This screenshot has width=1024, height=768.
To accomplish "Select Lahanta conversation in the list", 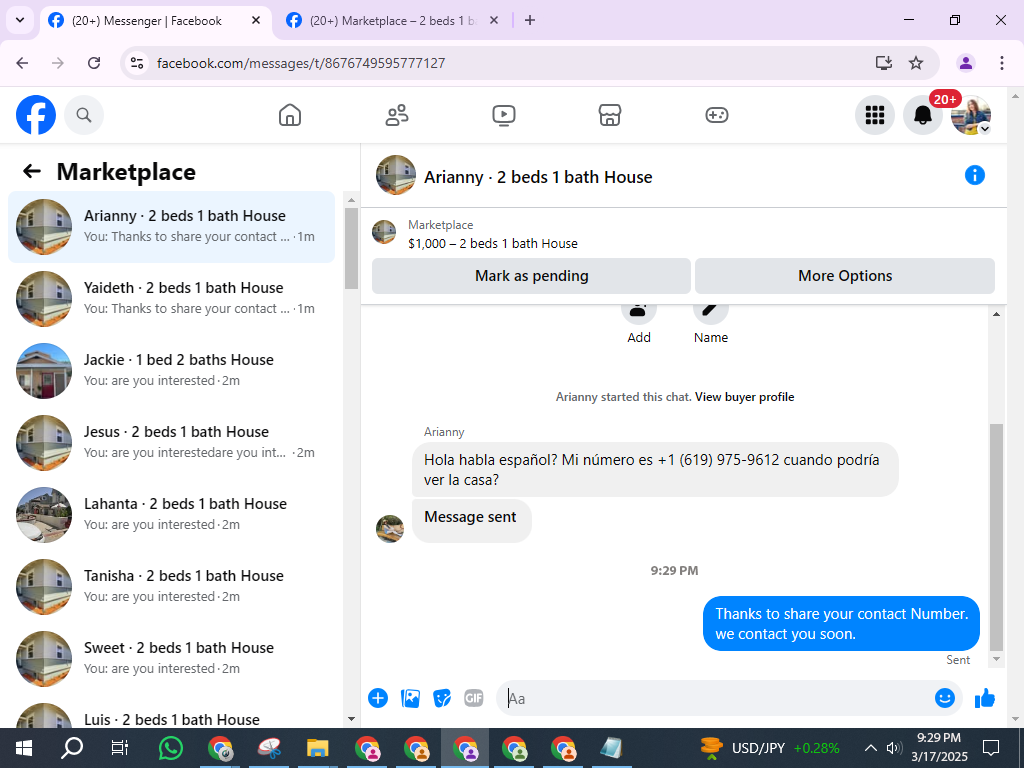I will coord(171,515).
